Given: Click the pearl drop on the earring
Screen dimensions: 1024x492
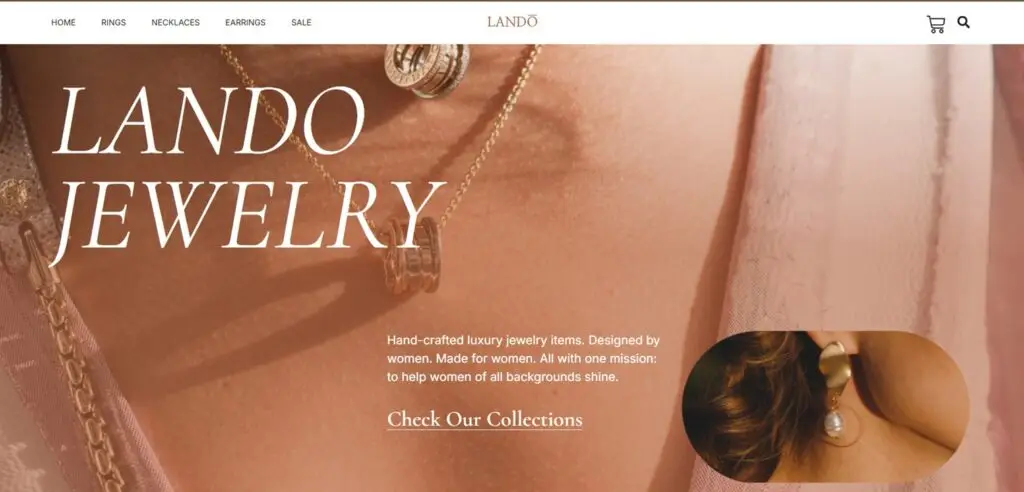Looking at the screenshot, I should pos(834,423).
